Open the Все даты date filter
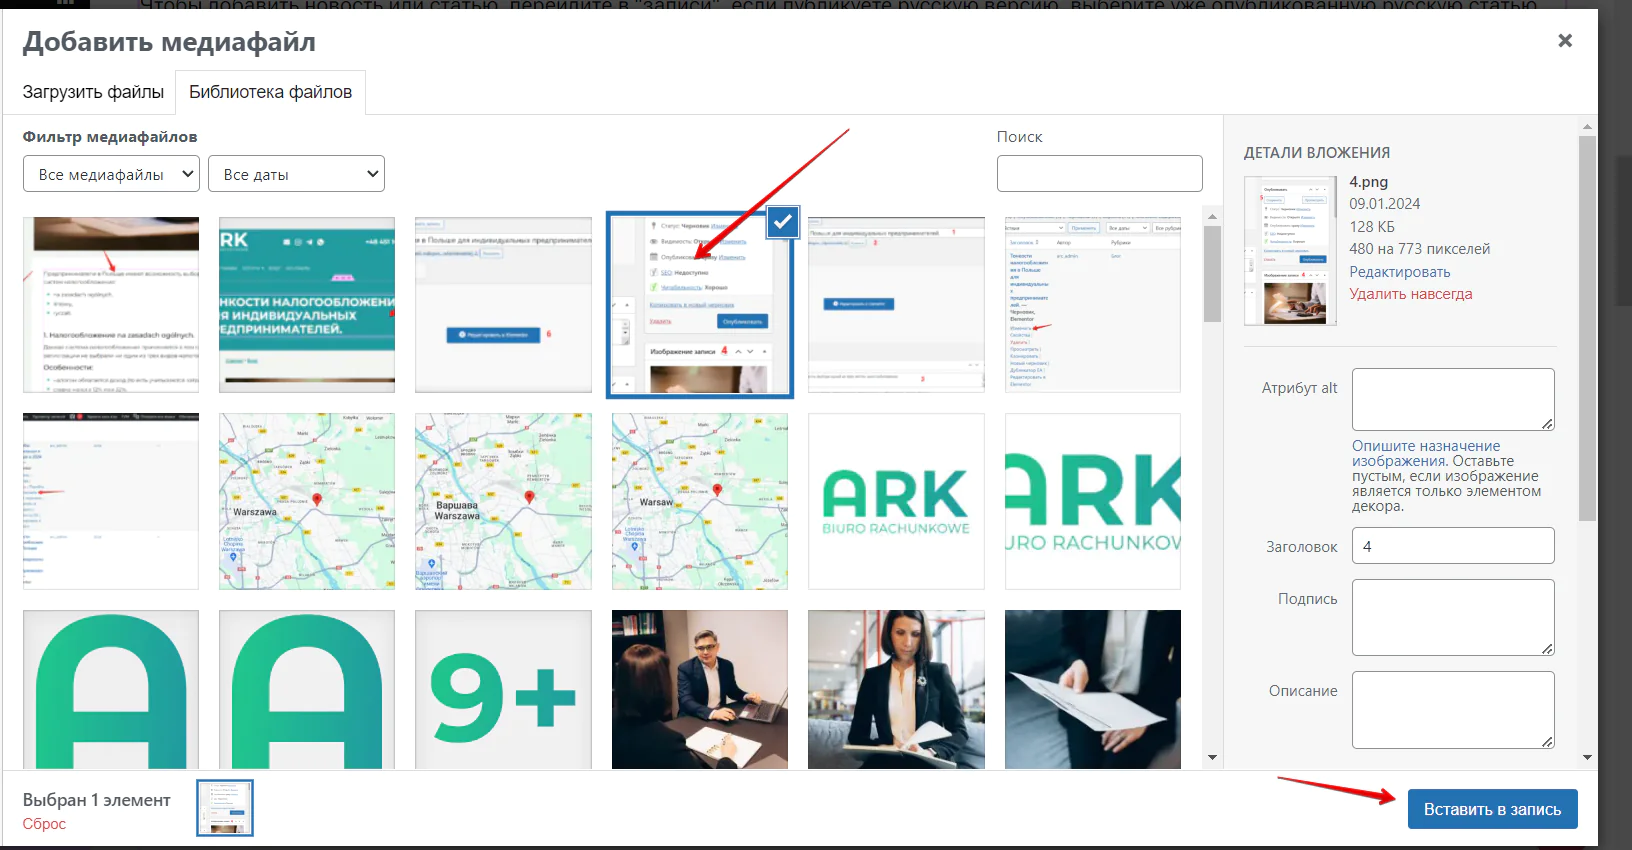 (x=296, y=174)
